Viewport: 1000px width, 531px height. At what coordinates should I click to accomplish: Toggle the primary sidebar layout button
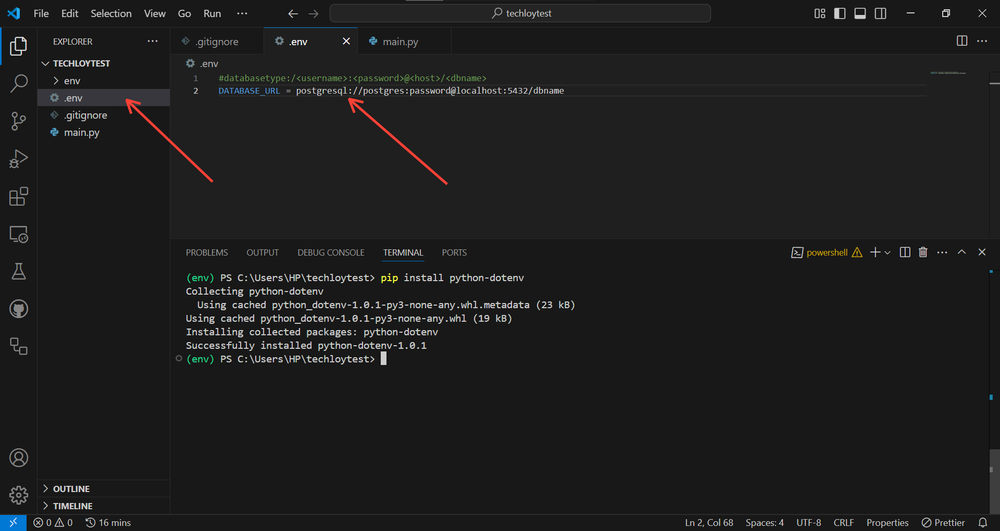pos(839,14)
